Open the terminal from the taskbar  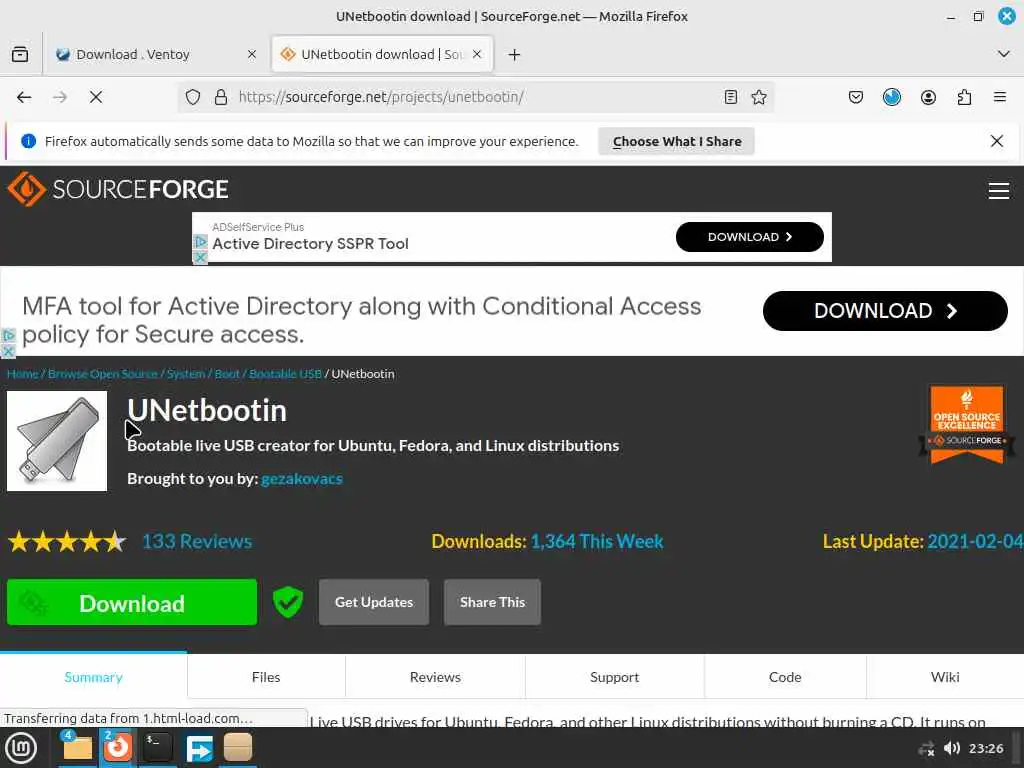(x=157, y=748)
